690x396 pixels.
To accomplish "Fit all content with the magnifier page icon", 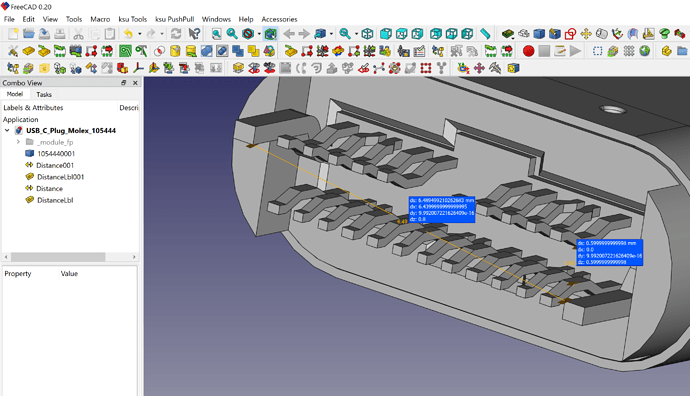I will [x=217, y=34].
